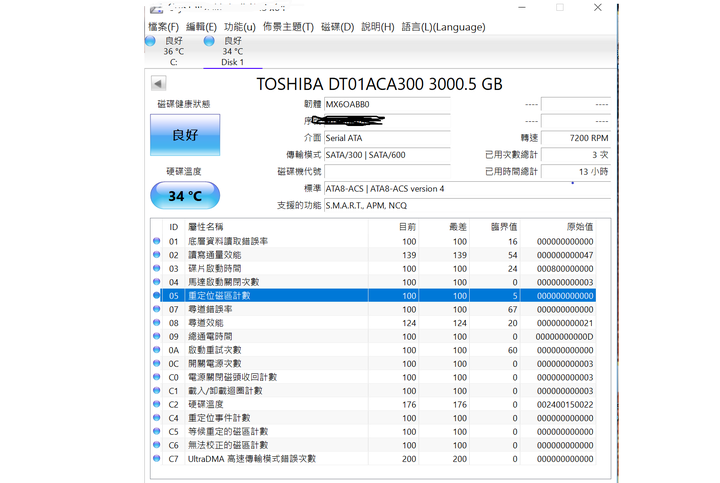Select the 碟片啟動時間 row
Viewport: 720px width, 483px height.
[x=374, y=269]
